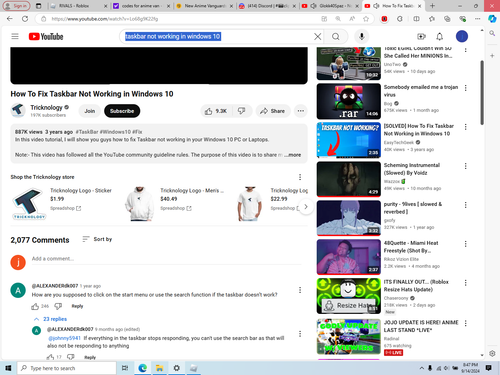Image resolution: width=500 pixels, height=375 pixels.
Task: Open options for trojan virus video
Action: [466, 88]
